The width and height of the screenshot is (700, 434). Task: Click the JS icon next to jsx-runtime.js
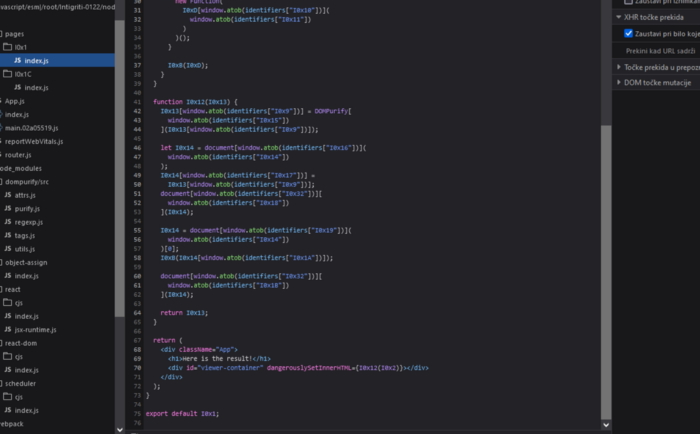tap(7, 328)
